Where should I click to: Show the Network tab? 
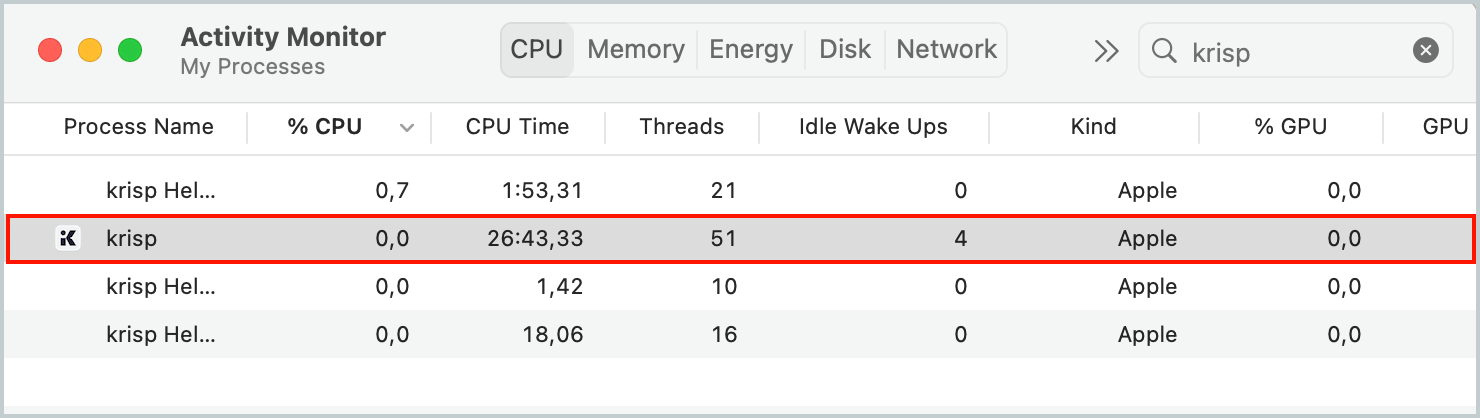point(946,49)
